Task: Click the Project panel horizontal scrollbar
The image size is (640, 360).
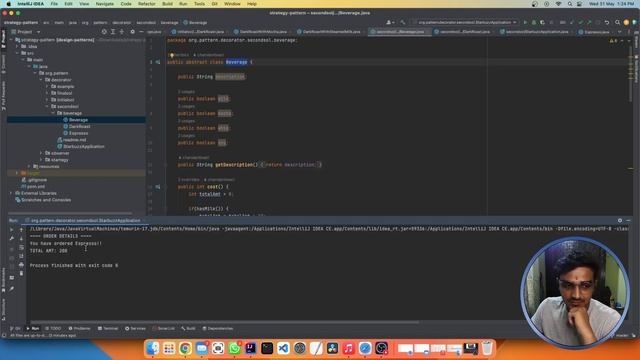Action: point(70,213)
